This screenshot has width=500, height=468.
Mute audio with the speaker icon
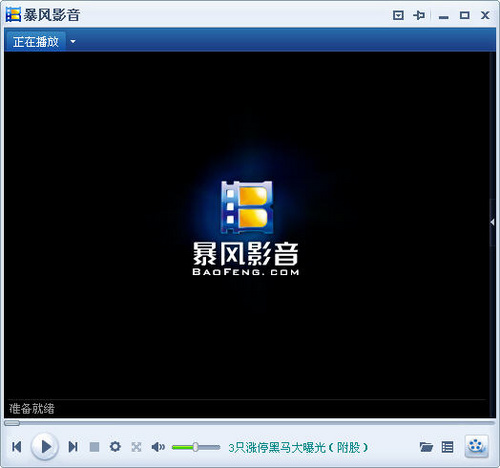coord(158,447)
